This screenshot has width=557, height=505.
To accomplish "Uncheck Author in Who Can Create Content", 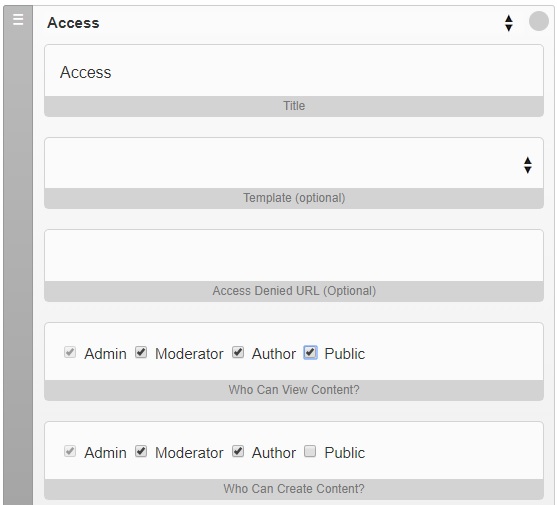I will click(238, 452).
